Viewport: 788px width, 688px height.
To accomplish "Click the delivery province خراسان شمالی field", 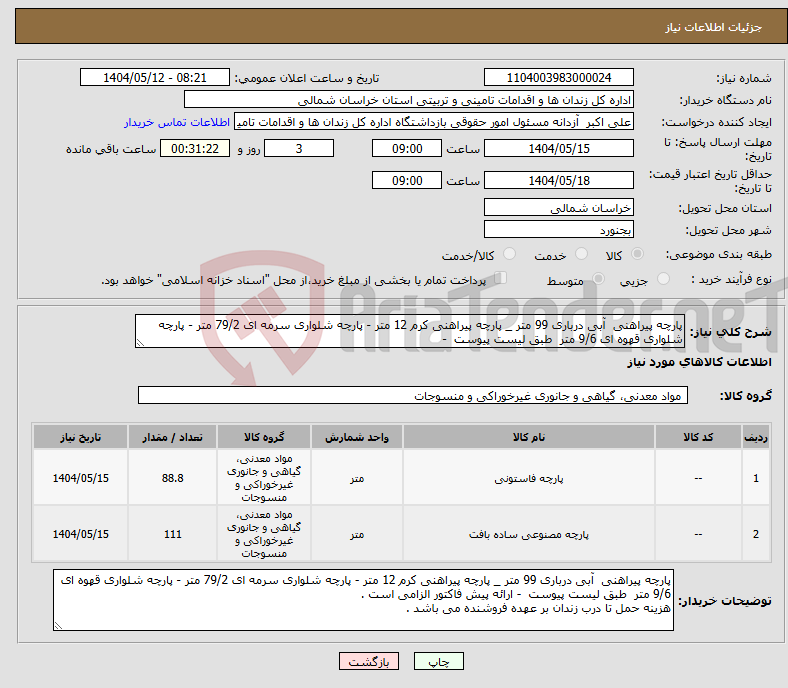I will (x=558, y=207).
